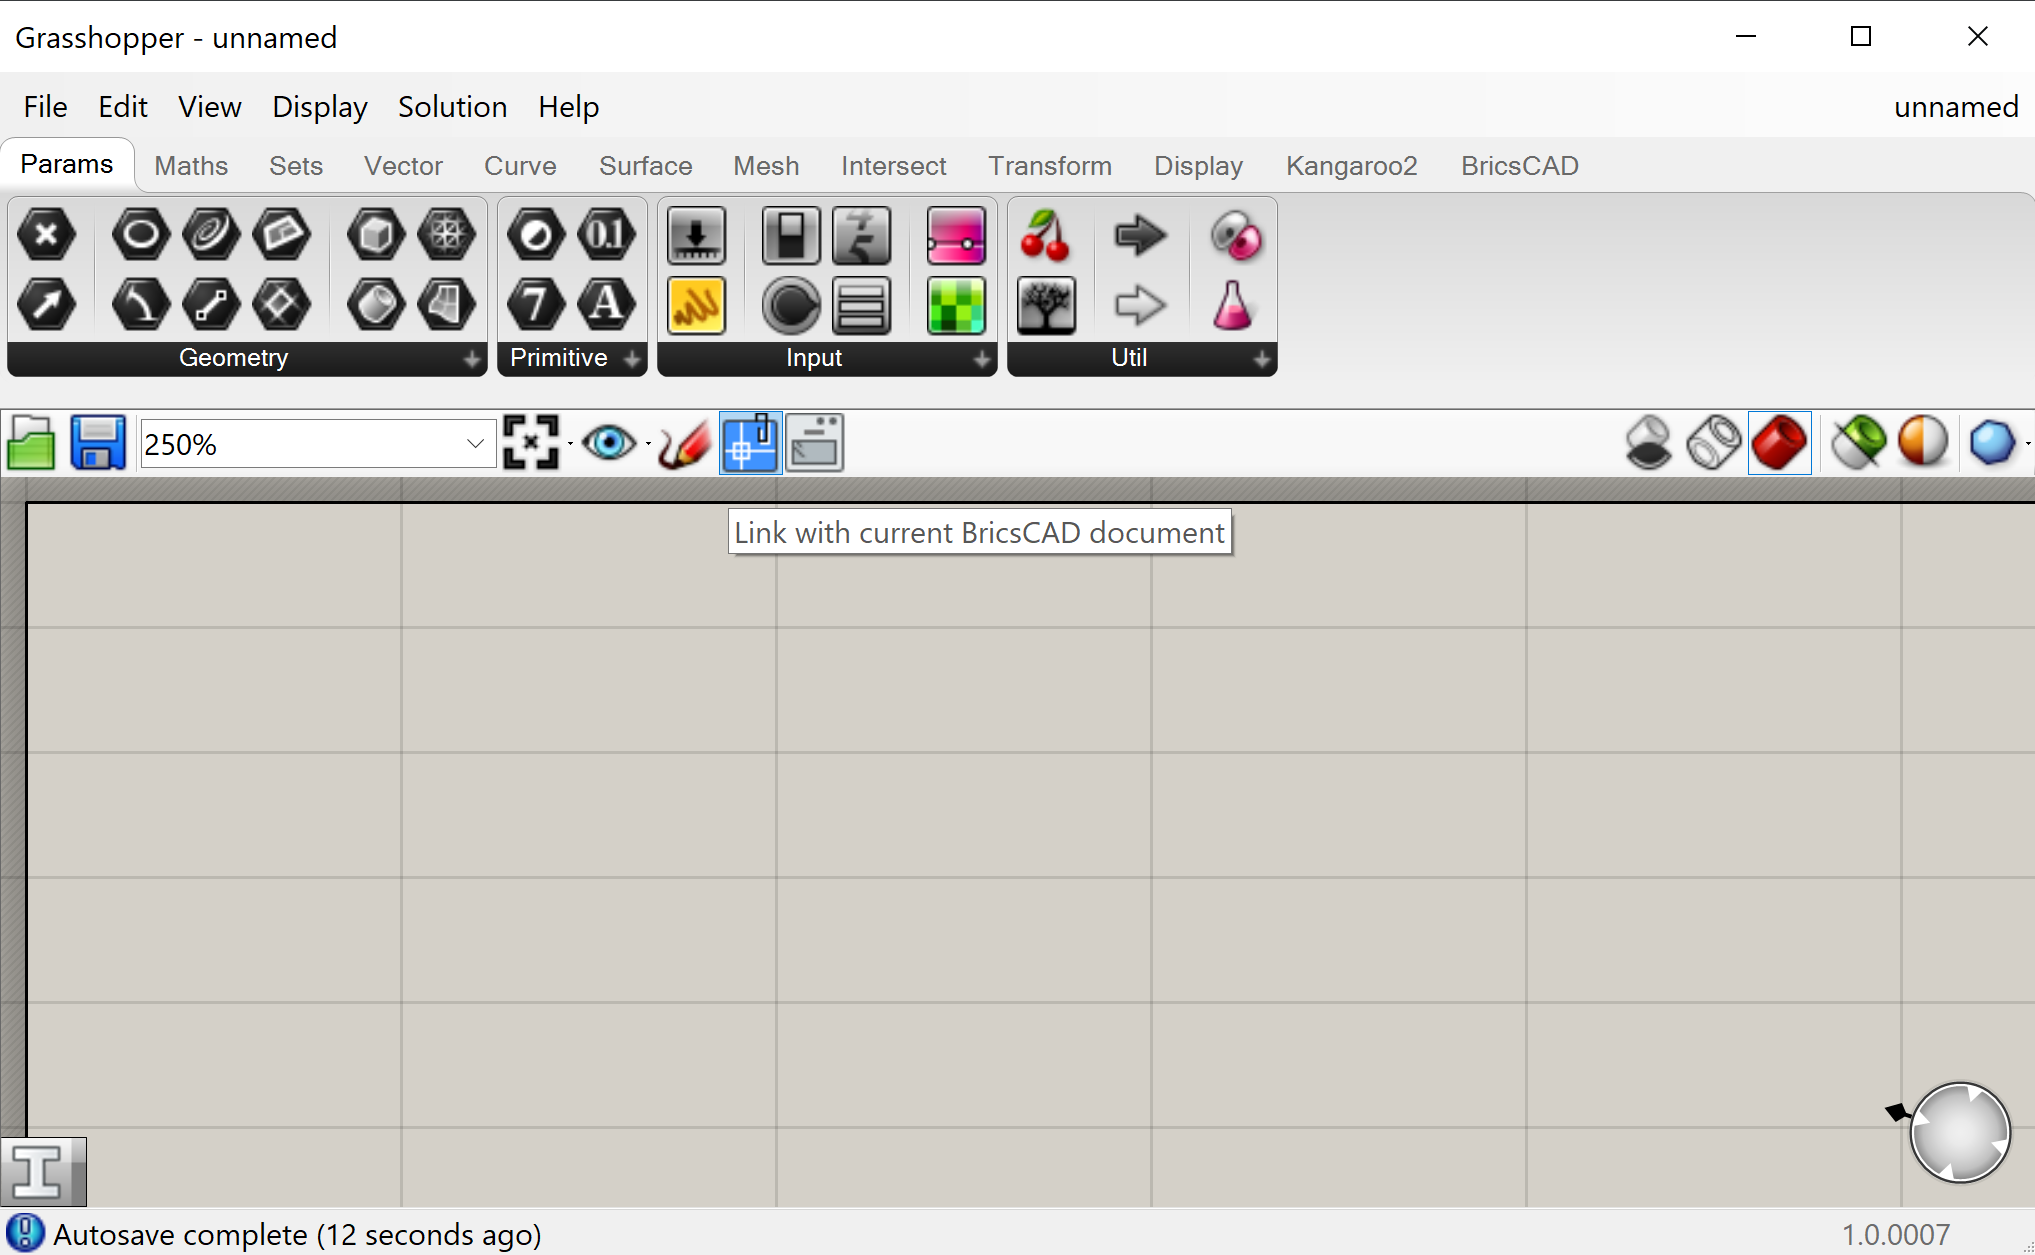This screenshot has width=2035, height=1255.
Task: Click the Open file folder button
Action: tap(31, 443)
